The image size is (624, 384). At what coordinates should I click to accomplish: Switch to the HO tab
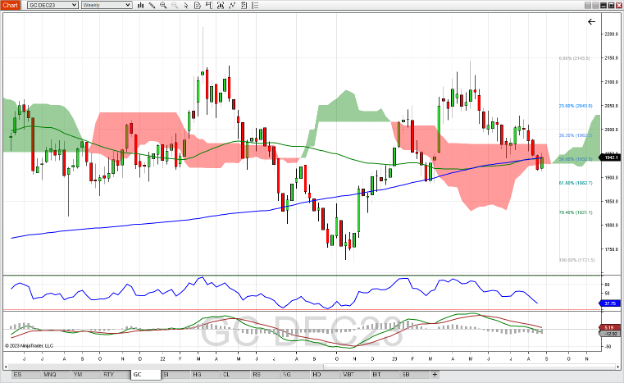point(325,374)
